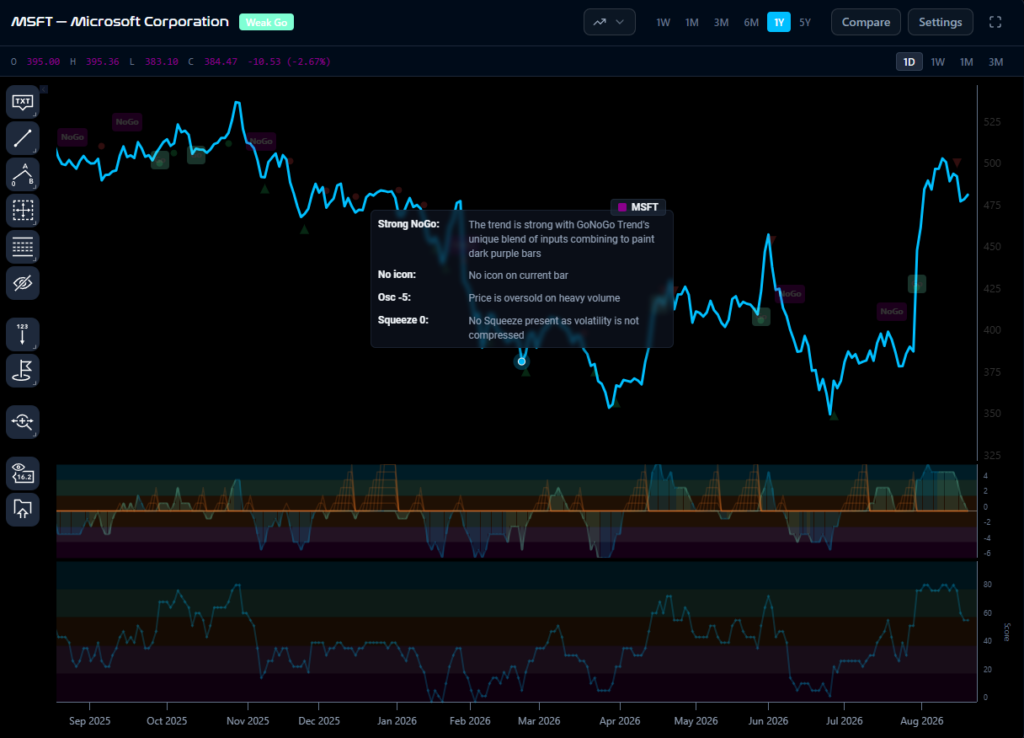
Task: Click the purple MSFT legend swatch
Action: 622,207
